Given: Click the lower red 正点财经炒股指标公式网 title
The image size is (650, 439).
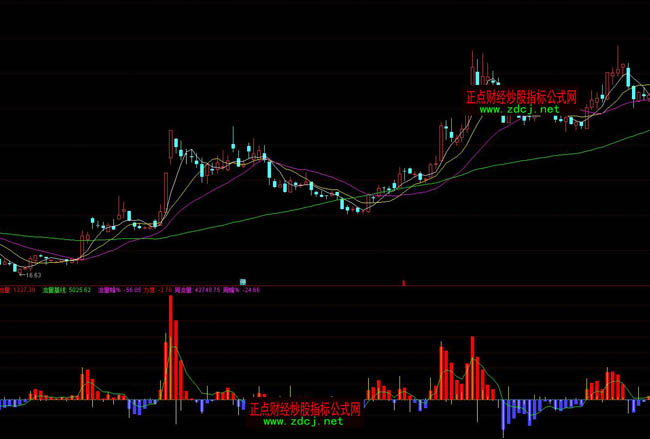Looking at the screenshot, I should point(304,409).
